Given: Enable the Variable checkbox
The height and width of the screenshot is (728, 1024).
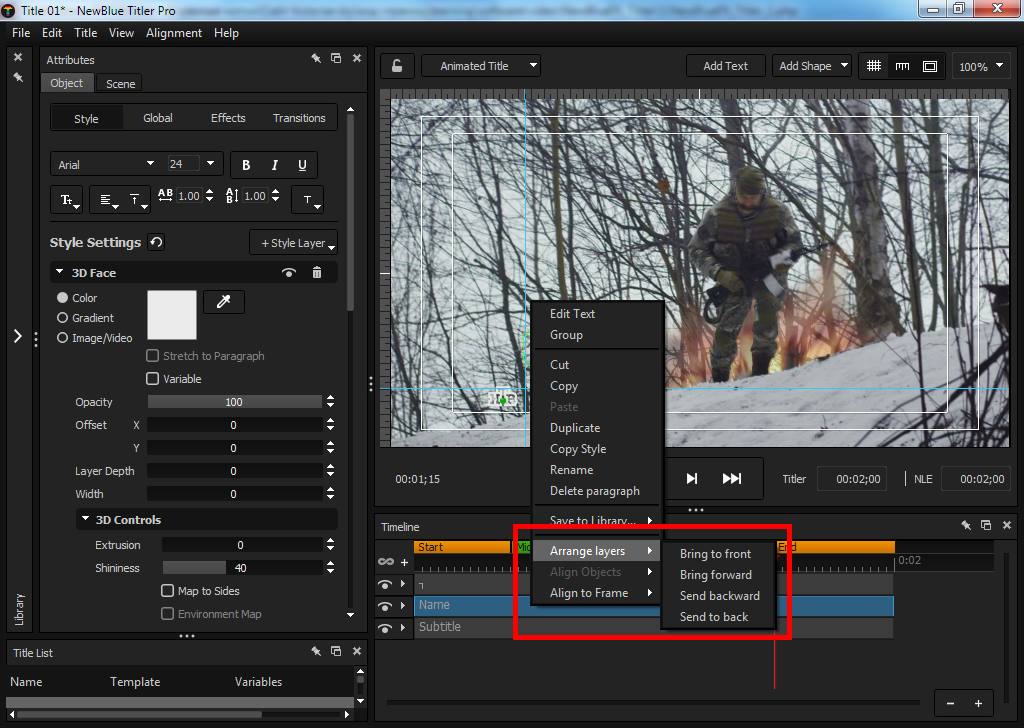Looking at the screenshot, I should pyautogui.click(x=153, y=379).
